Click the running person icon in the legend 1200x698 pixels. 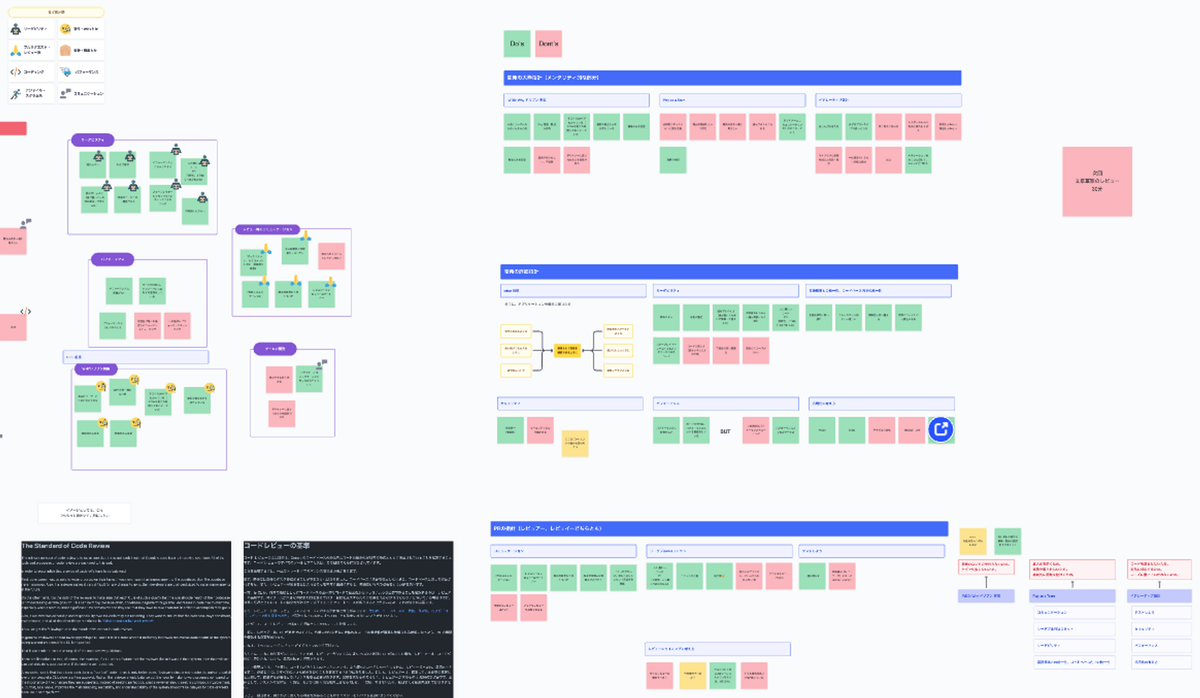pyautogui.click(x=16, y=93)
